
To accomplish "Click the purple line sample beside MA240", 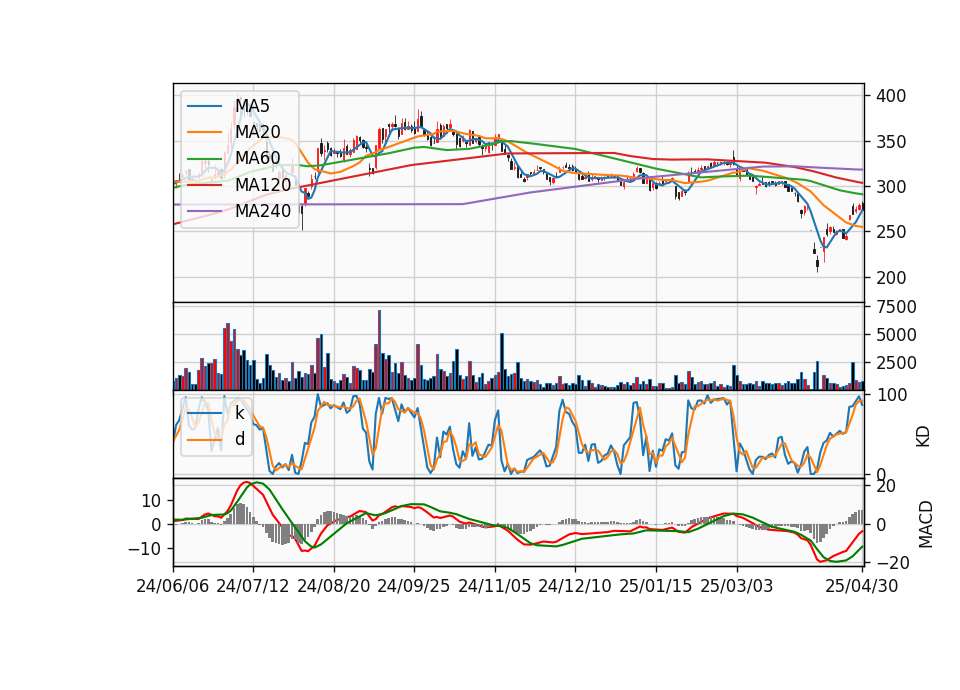I will tap(204, 211).
